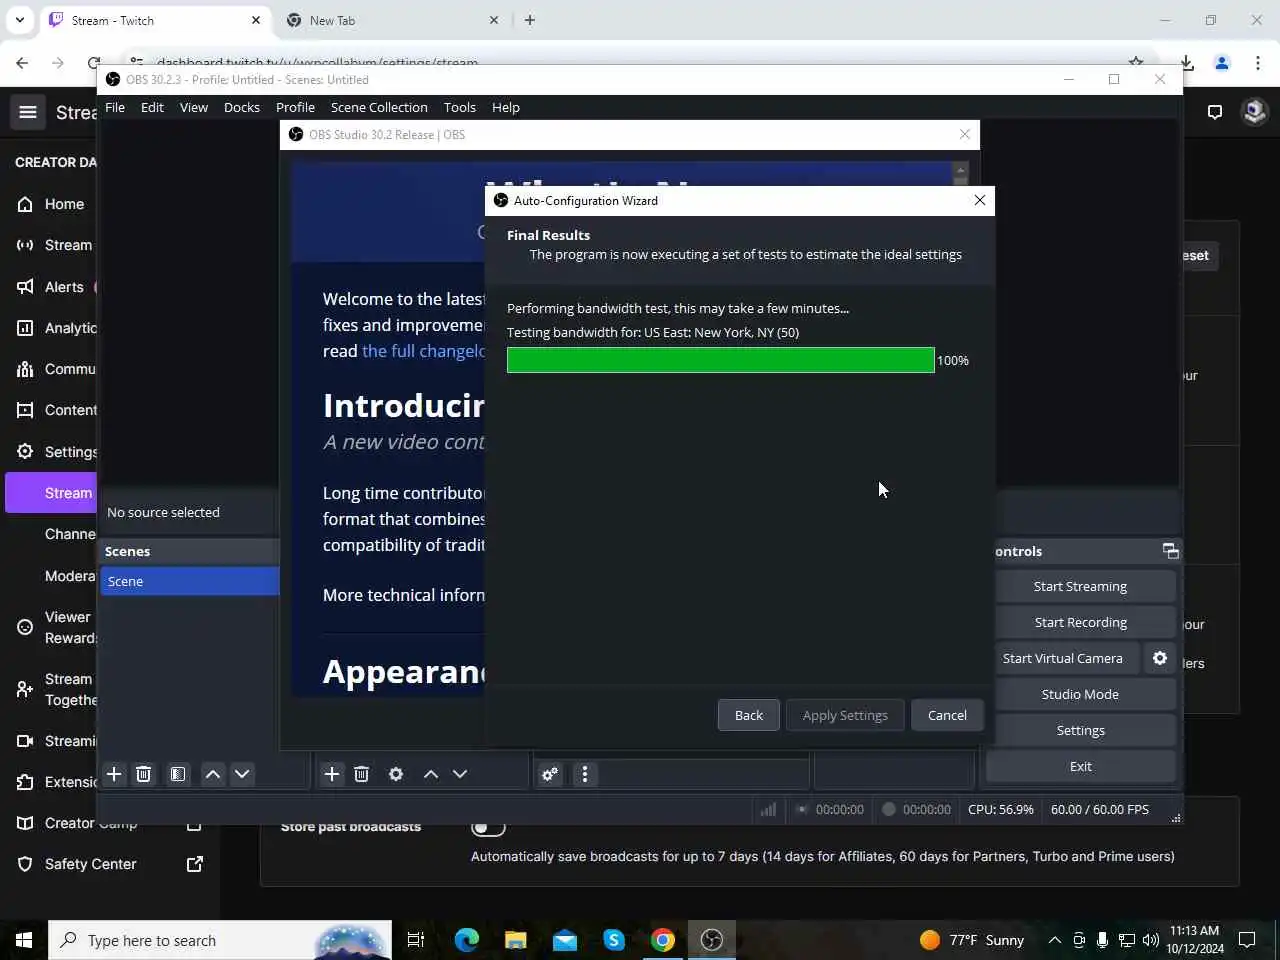Viewport: 1280px width, 960px height.
Task: Open Settings from OBS Controls
Action: (x=1080, y=730)
